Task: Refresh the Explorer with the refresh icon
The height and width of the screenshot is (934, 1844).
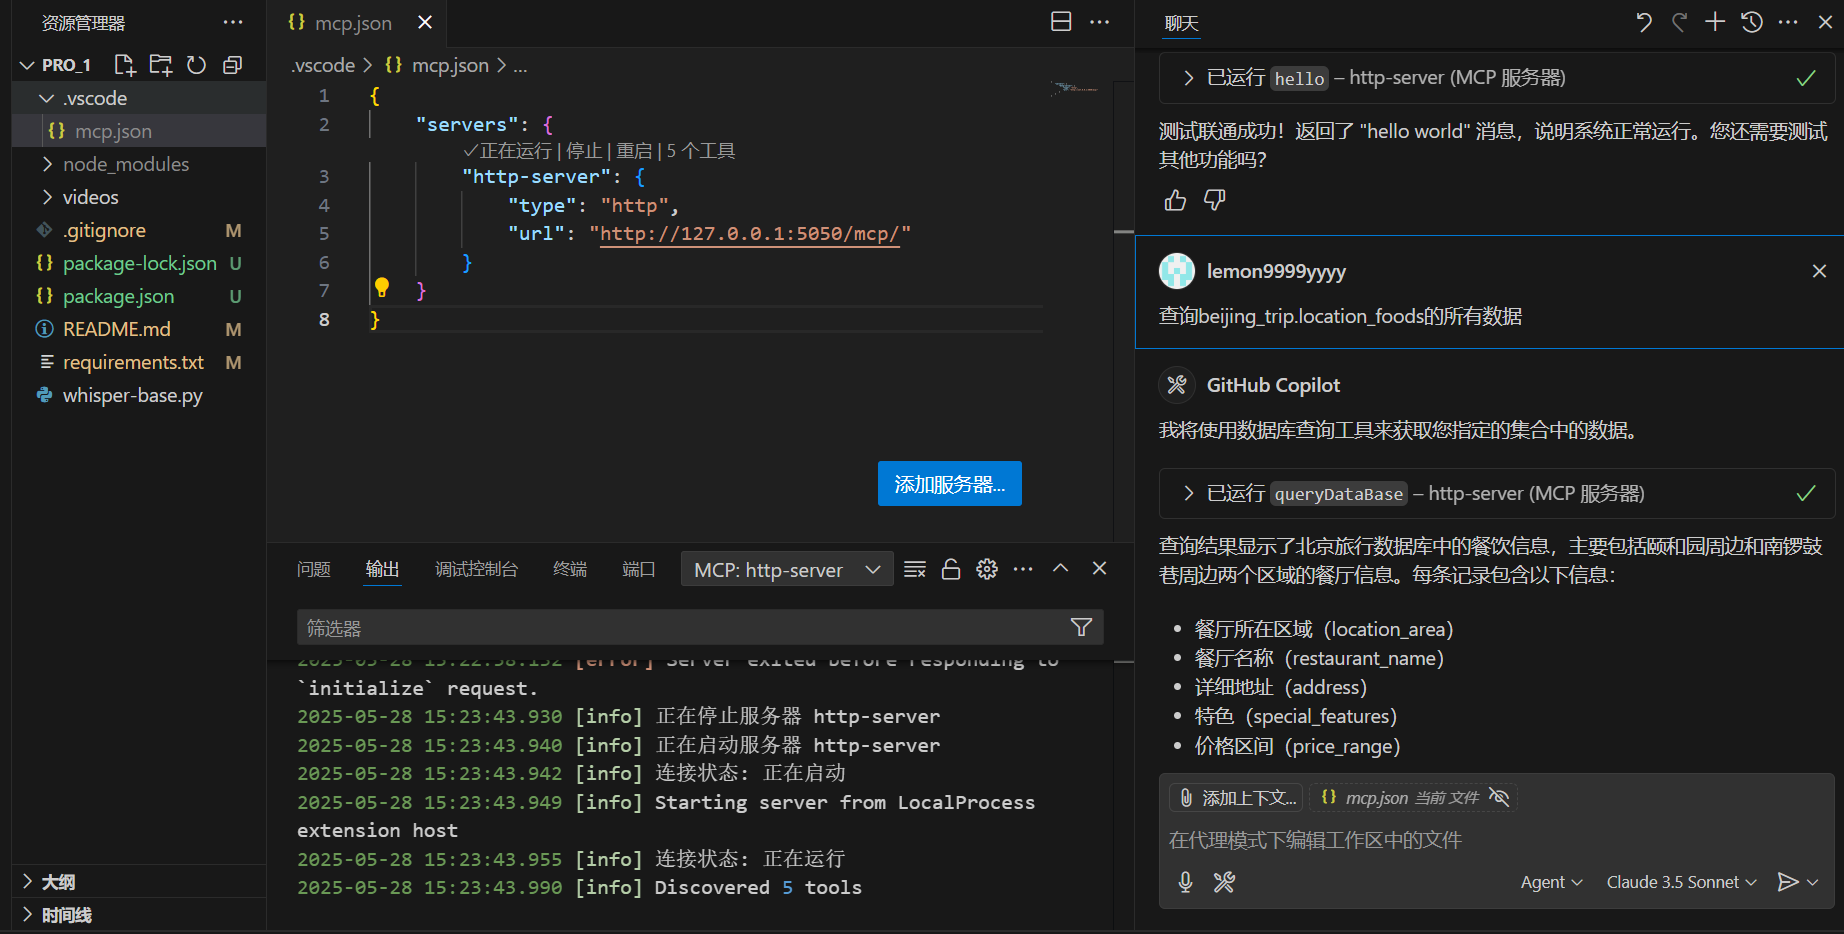Action: point(196,64)
